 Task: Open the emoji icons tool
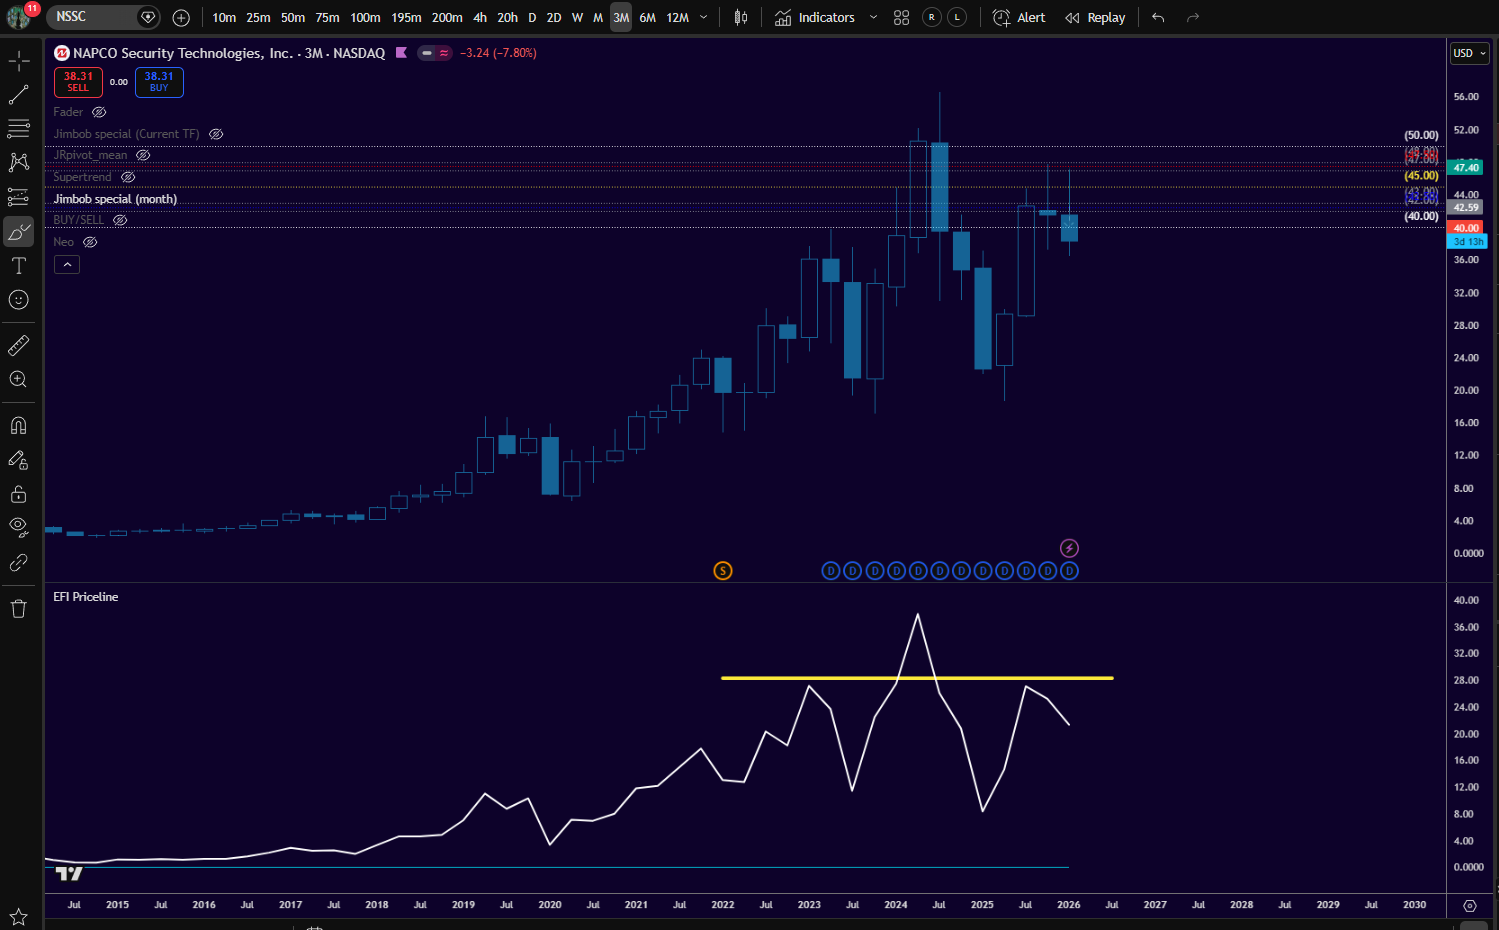point(18,300)
